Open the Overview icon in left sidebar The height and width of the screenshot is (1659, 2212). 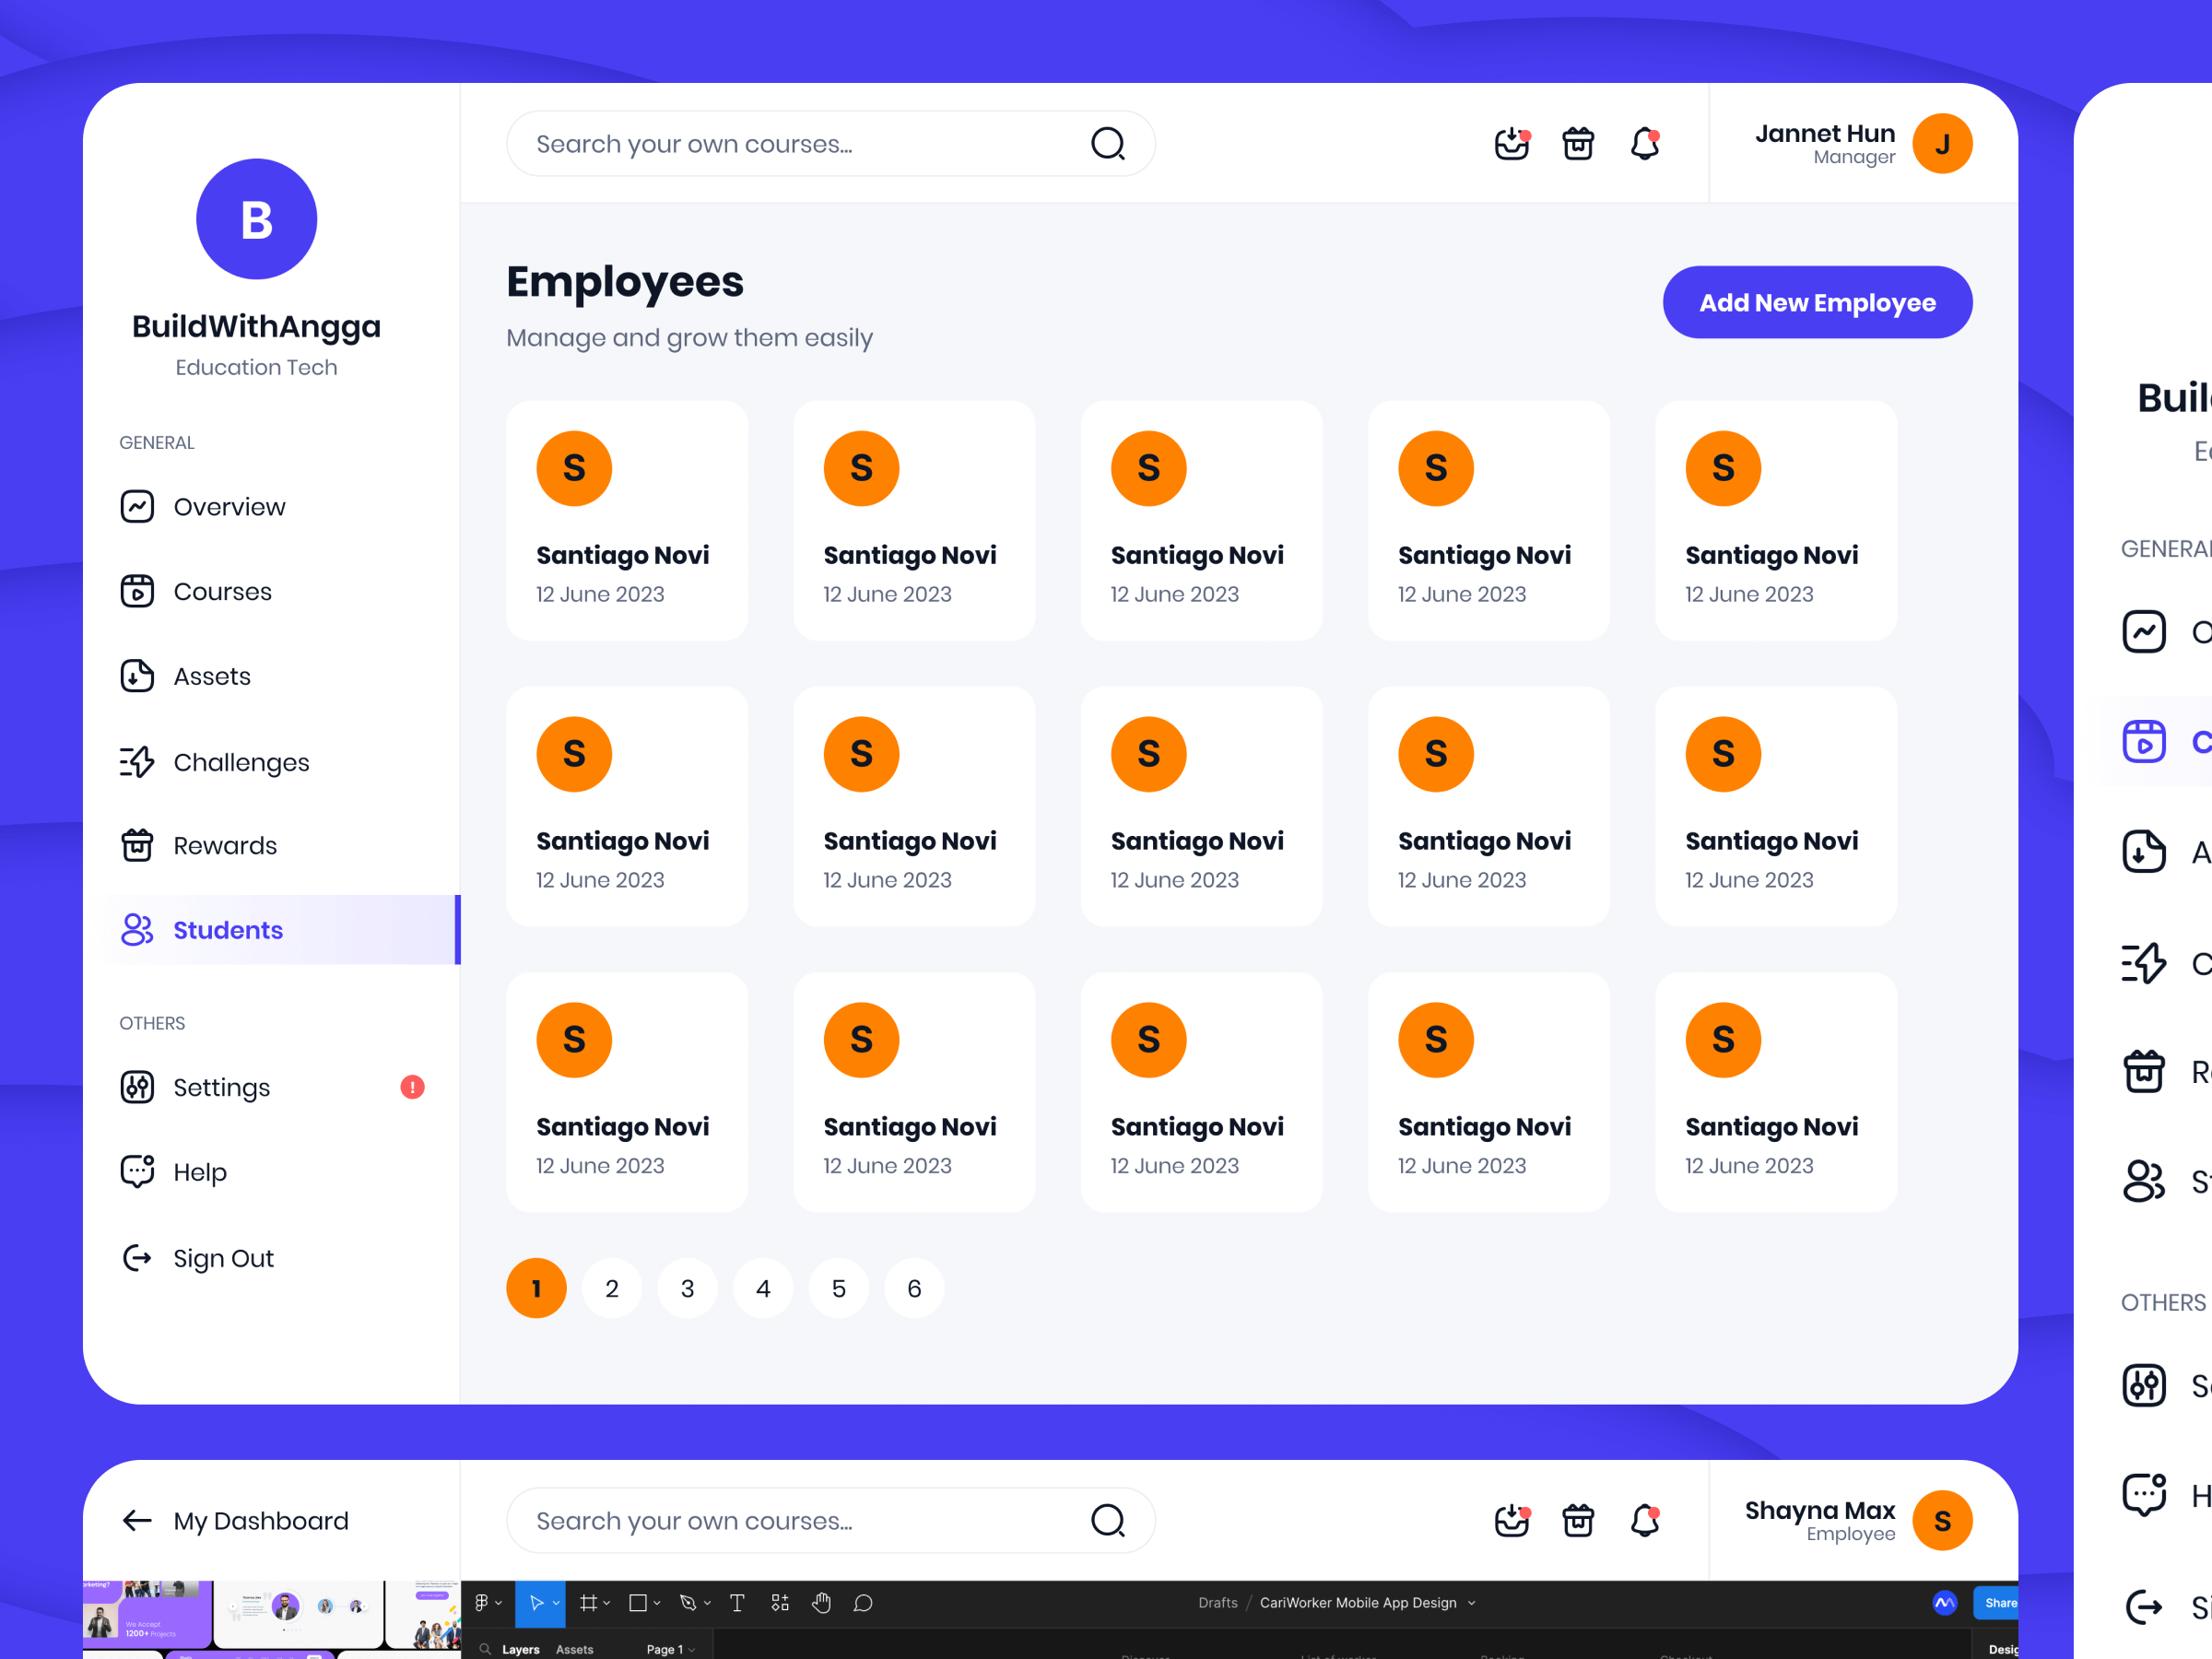click(x=137, y=507)
